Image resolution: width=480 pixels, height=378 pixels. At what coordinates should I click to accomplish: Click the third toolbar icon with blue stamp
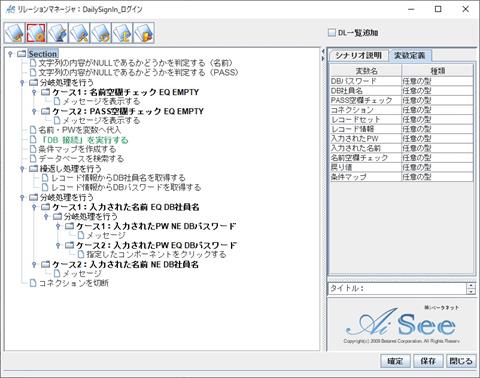pos(58,33)
